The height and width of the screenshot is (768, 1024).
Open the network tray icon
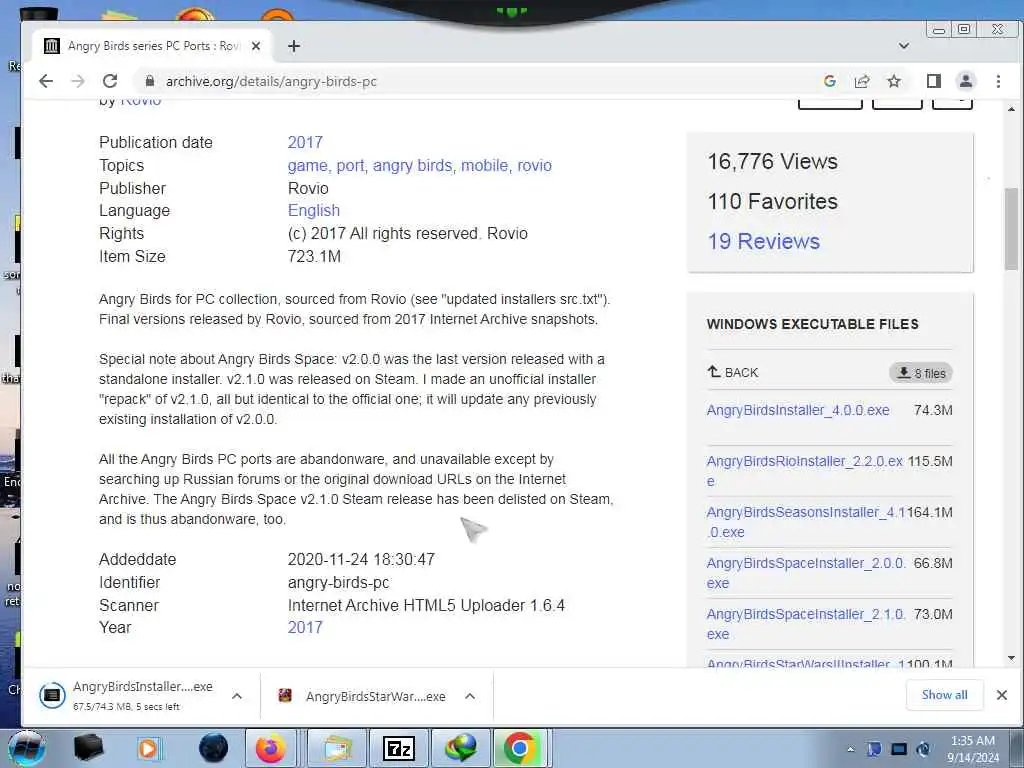(899, 749)
